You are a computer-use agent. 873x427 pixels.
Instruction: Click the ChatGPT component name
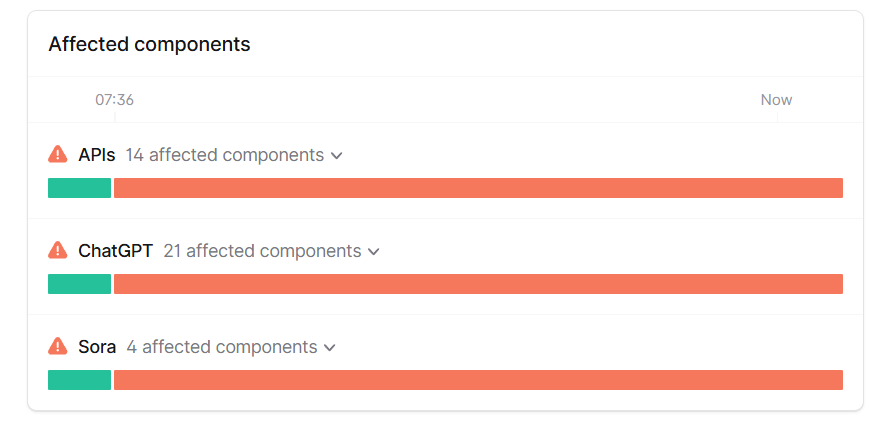pos(116,251)
